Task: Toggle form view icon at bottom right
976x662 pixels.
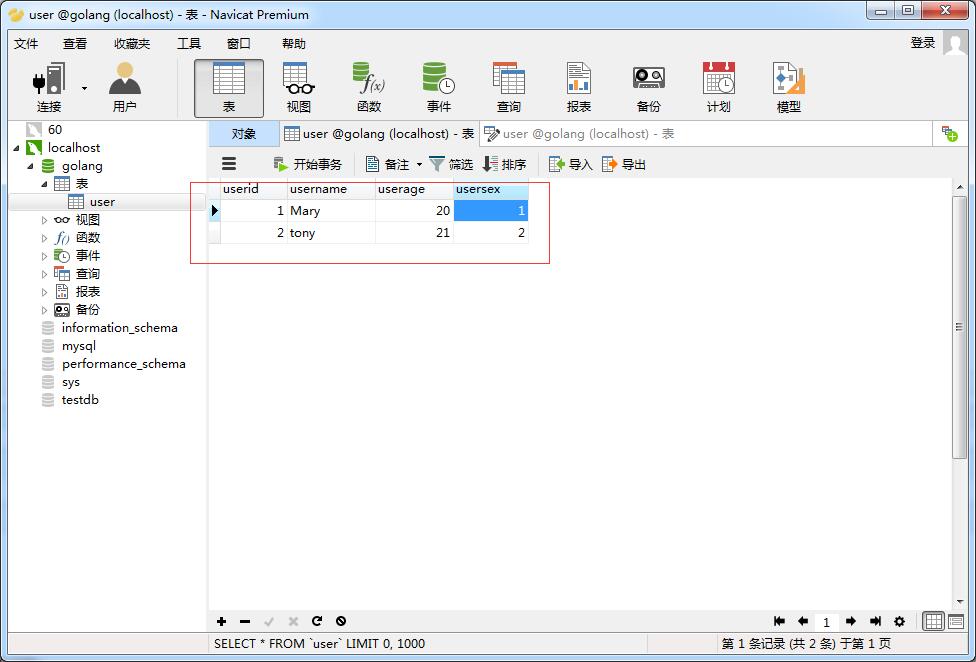Action: (x=956, y=621)
